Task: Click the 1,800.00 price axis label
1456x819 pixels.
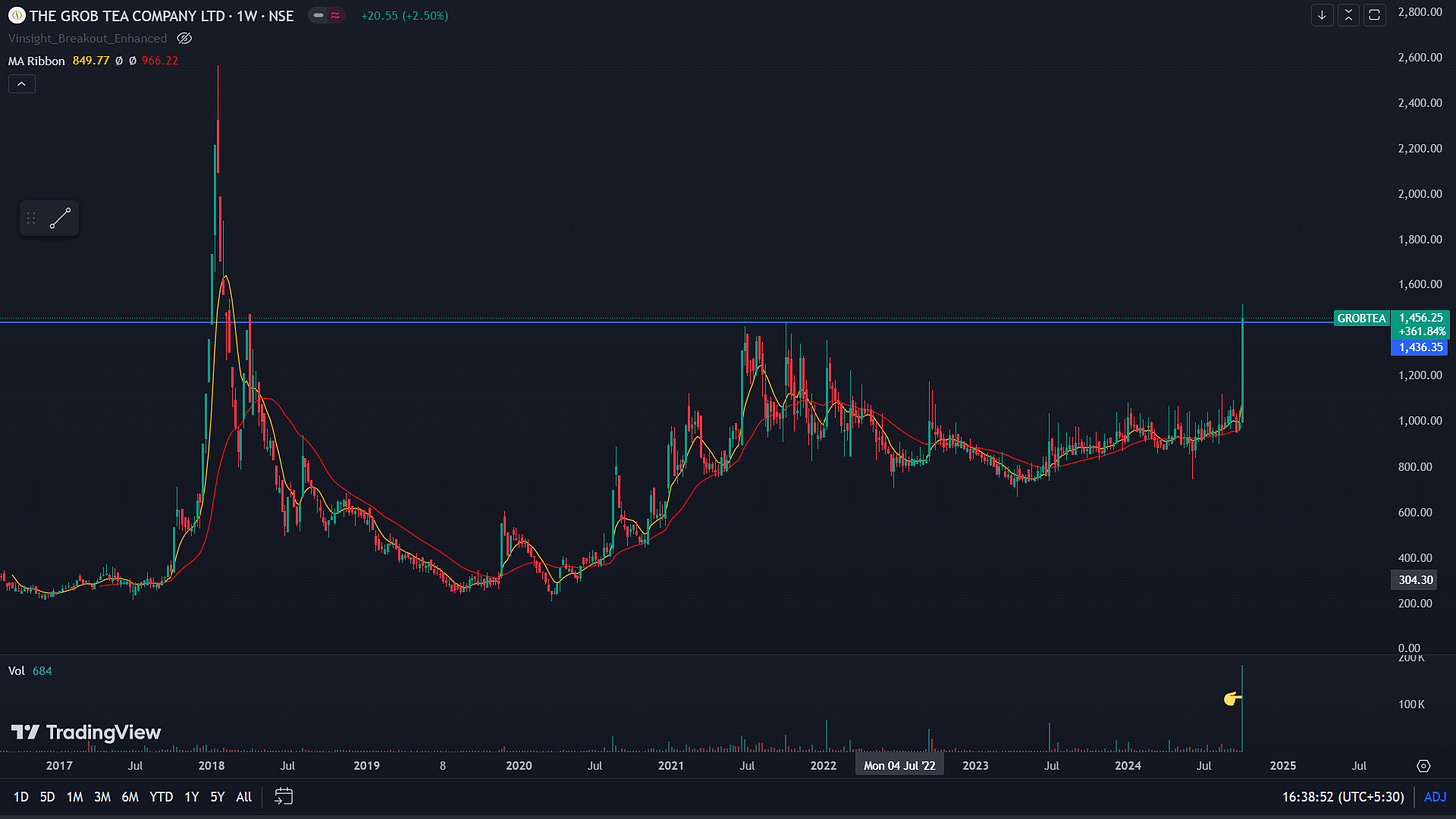Action: tap(1419, 239)
